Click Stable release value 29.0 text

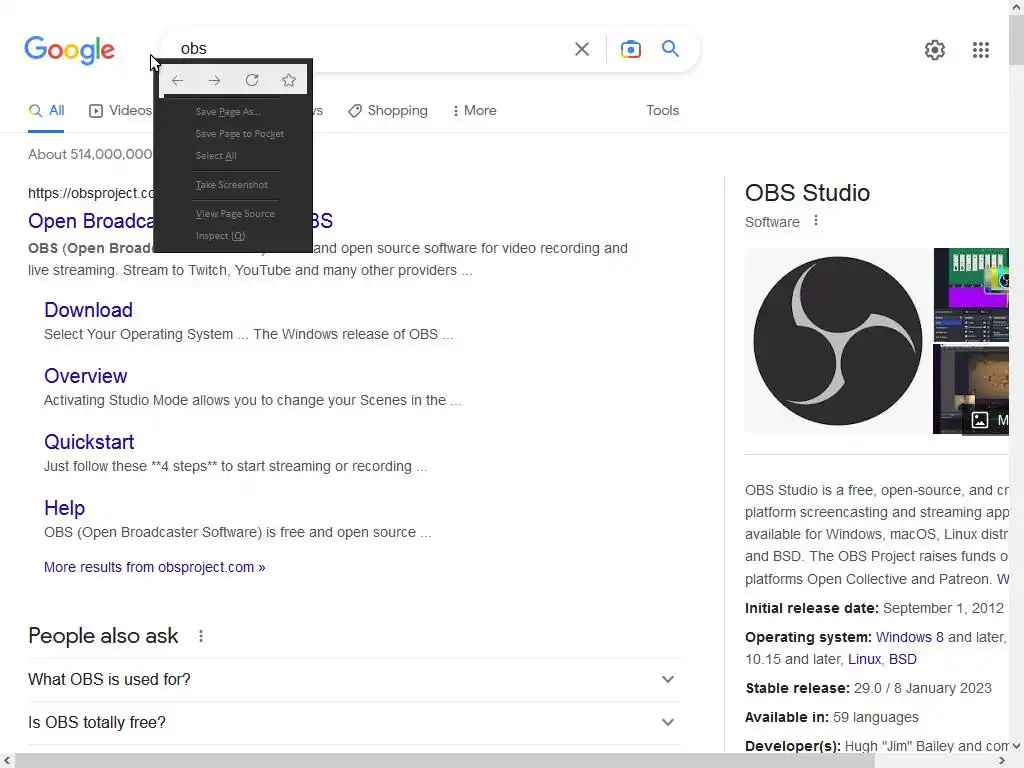[x=923, y=688]
